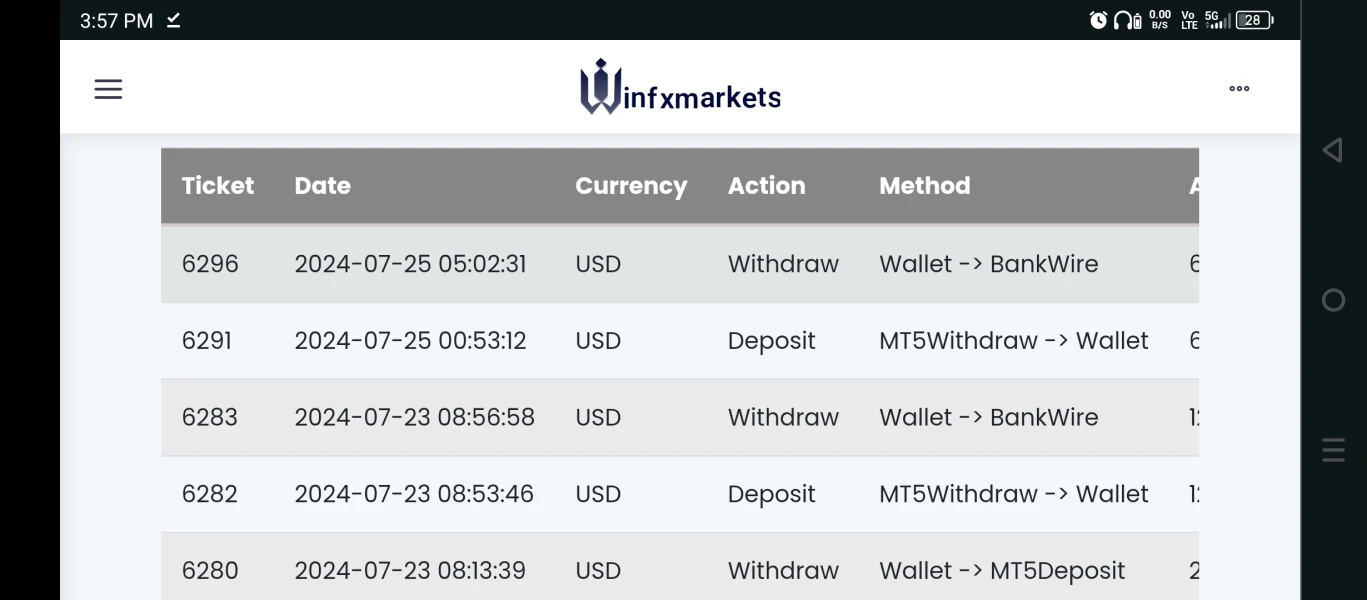Viewport: 1367px width, 600px height.
Task: Click the Currency column header
Action: coord(631,186)
